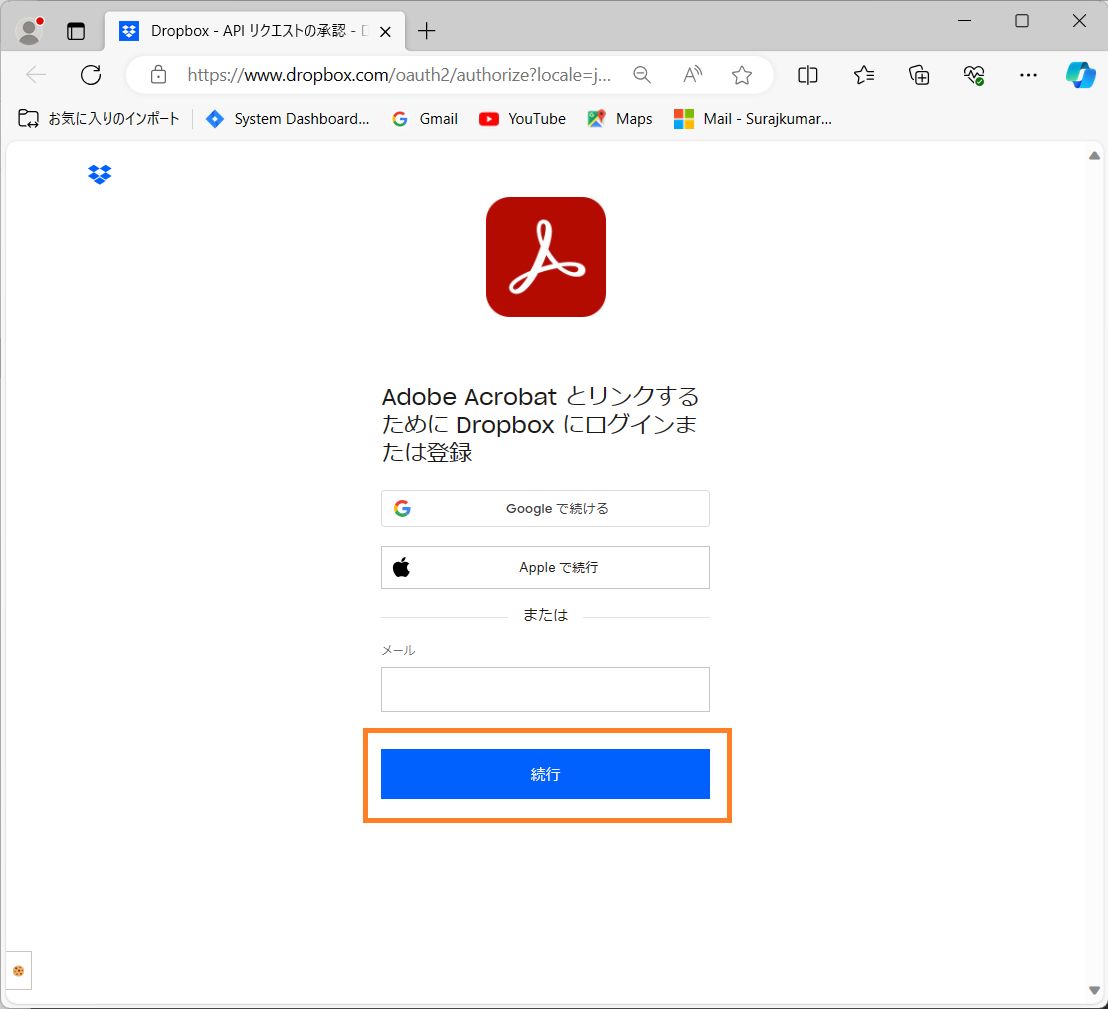The image size is (1108, 1009).
Task: Open the System Dashboard bookmark
Action: tap(287, 118)
